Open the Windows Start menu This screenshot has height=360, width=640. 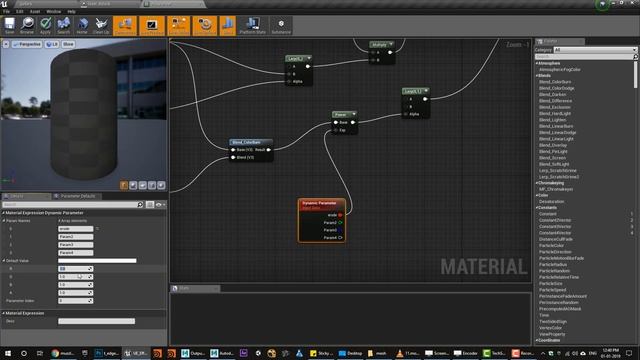pyautogui.click(x=8, y=353)
